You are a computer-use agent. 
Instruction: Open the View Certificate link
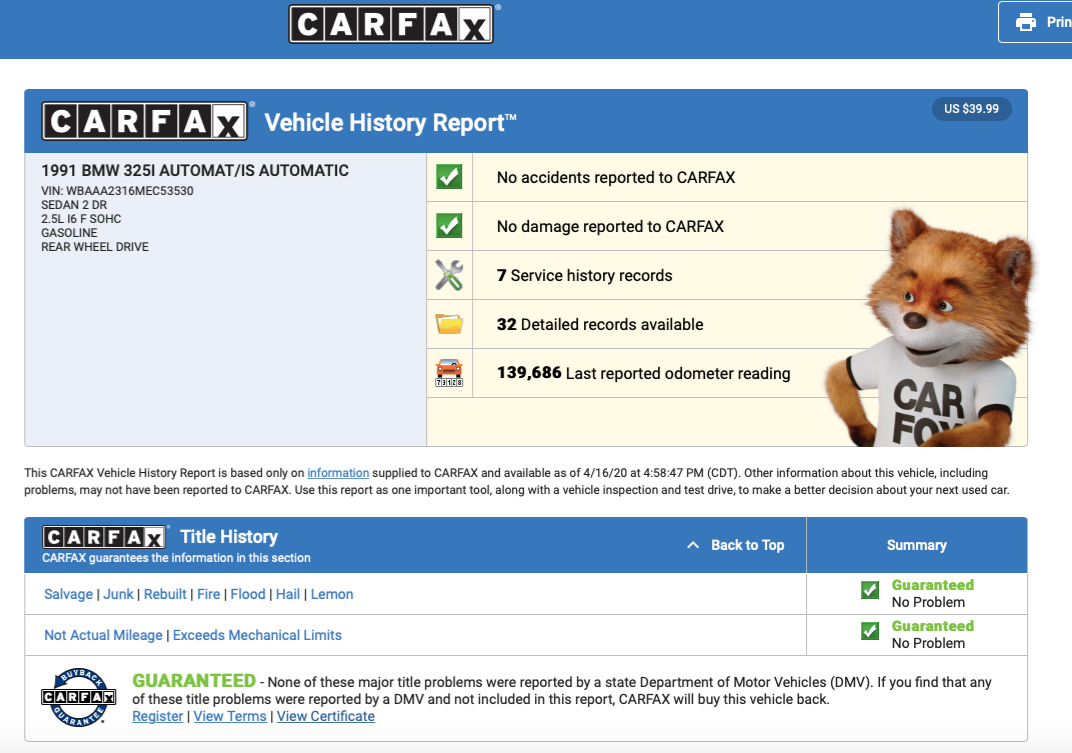click(x=325, y=716)
